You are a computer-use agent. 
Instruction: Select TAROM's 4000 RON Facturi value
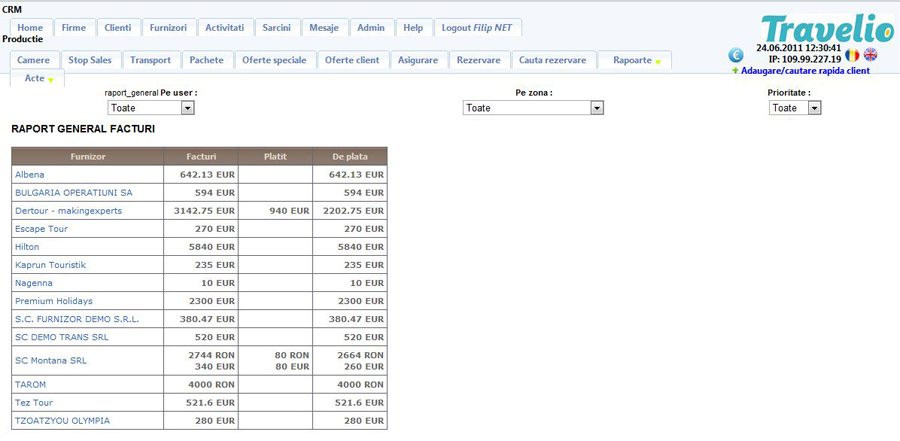211,384
